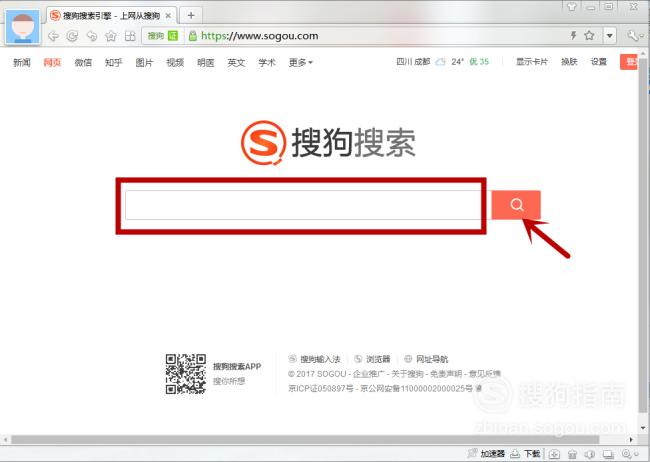The image size is (650, 462).
Task: Open the 图片 search category
Action: [144, 62]
